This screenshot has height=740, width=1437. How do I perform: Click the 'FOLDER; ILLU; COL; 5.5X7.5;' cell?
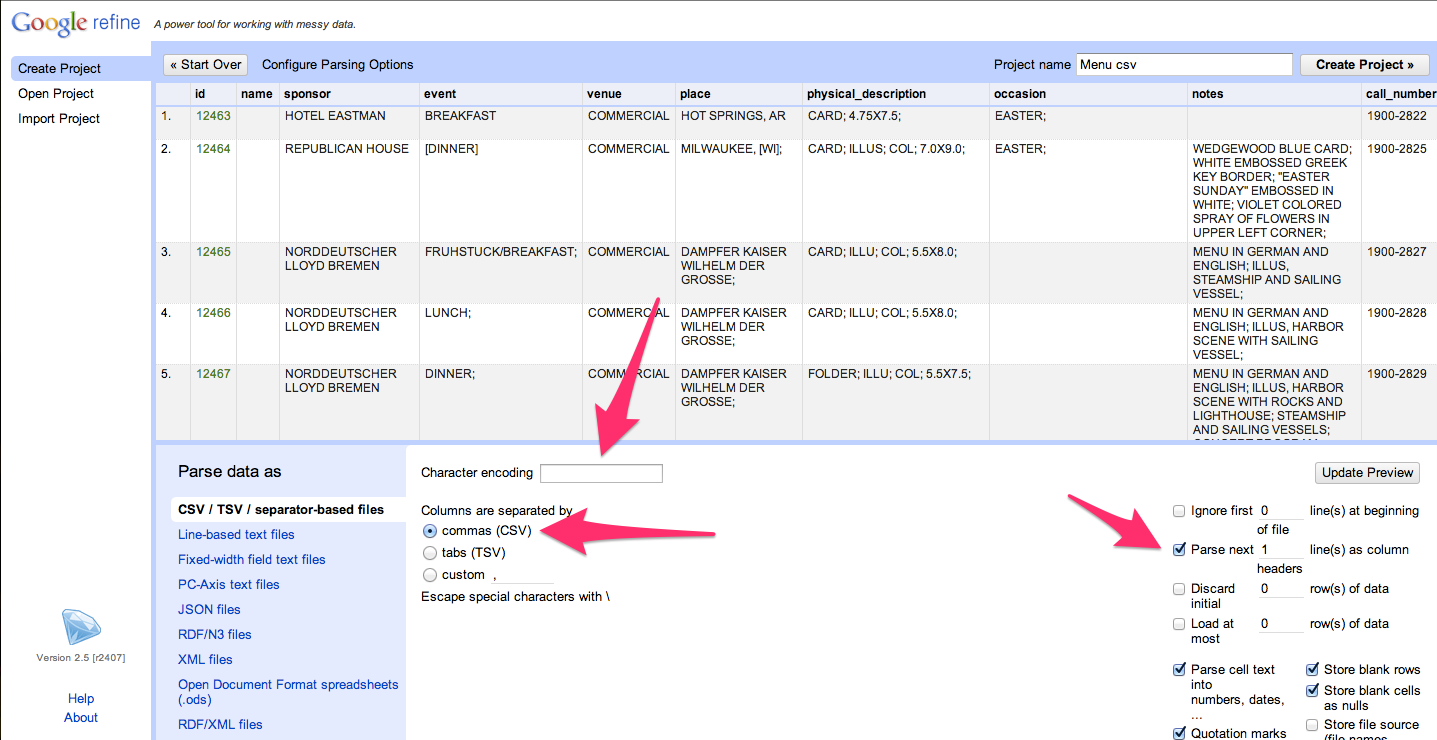click(889, 374)
